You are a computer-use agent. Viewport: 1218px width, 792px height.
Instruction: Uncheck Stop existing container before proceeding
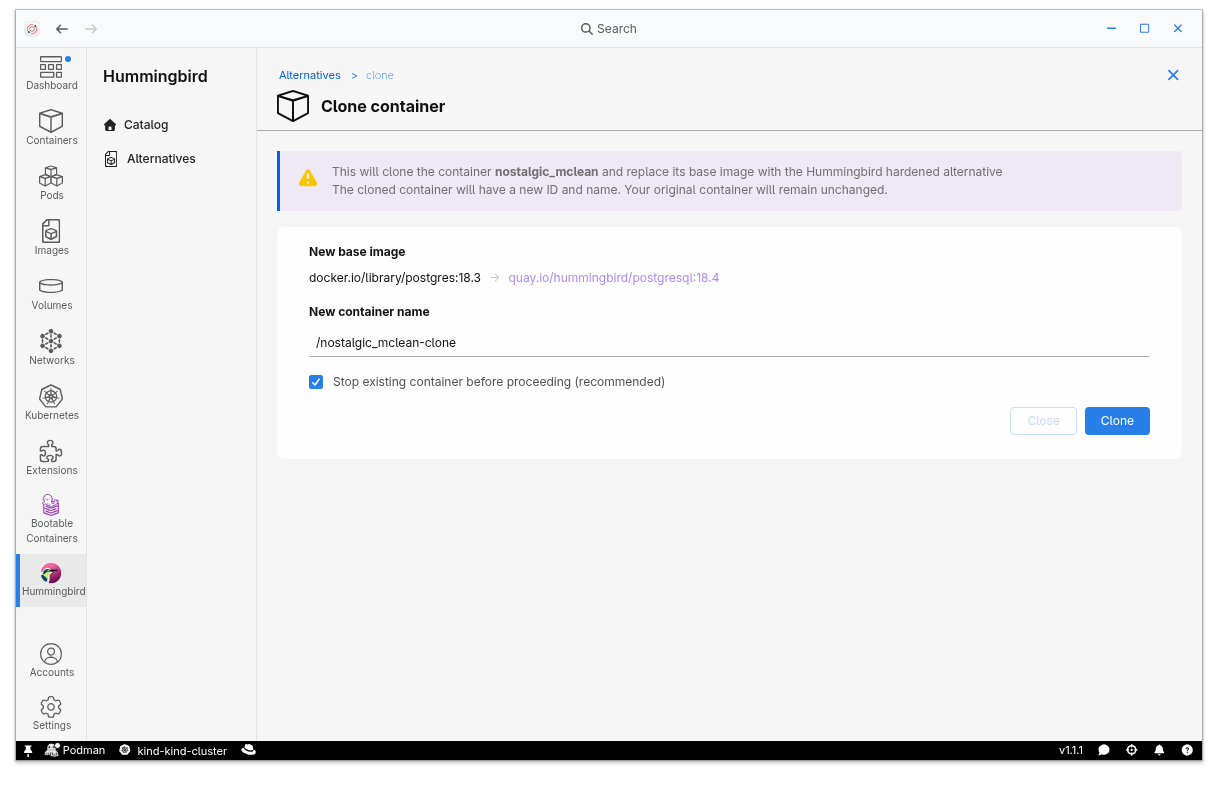coord(316,382)
